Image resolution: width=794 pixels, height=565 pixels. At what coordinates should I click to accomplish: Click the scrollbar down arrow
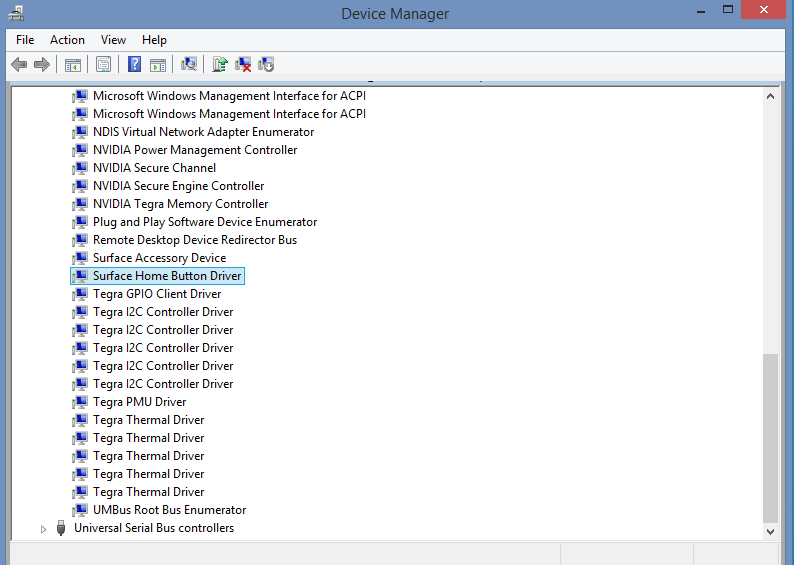(770, 532)
